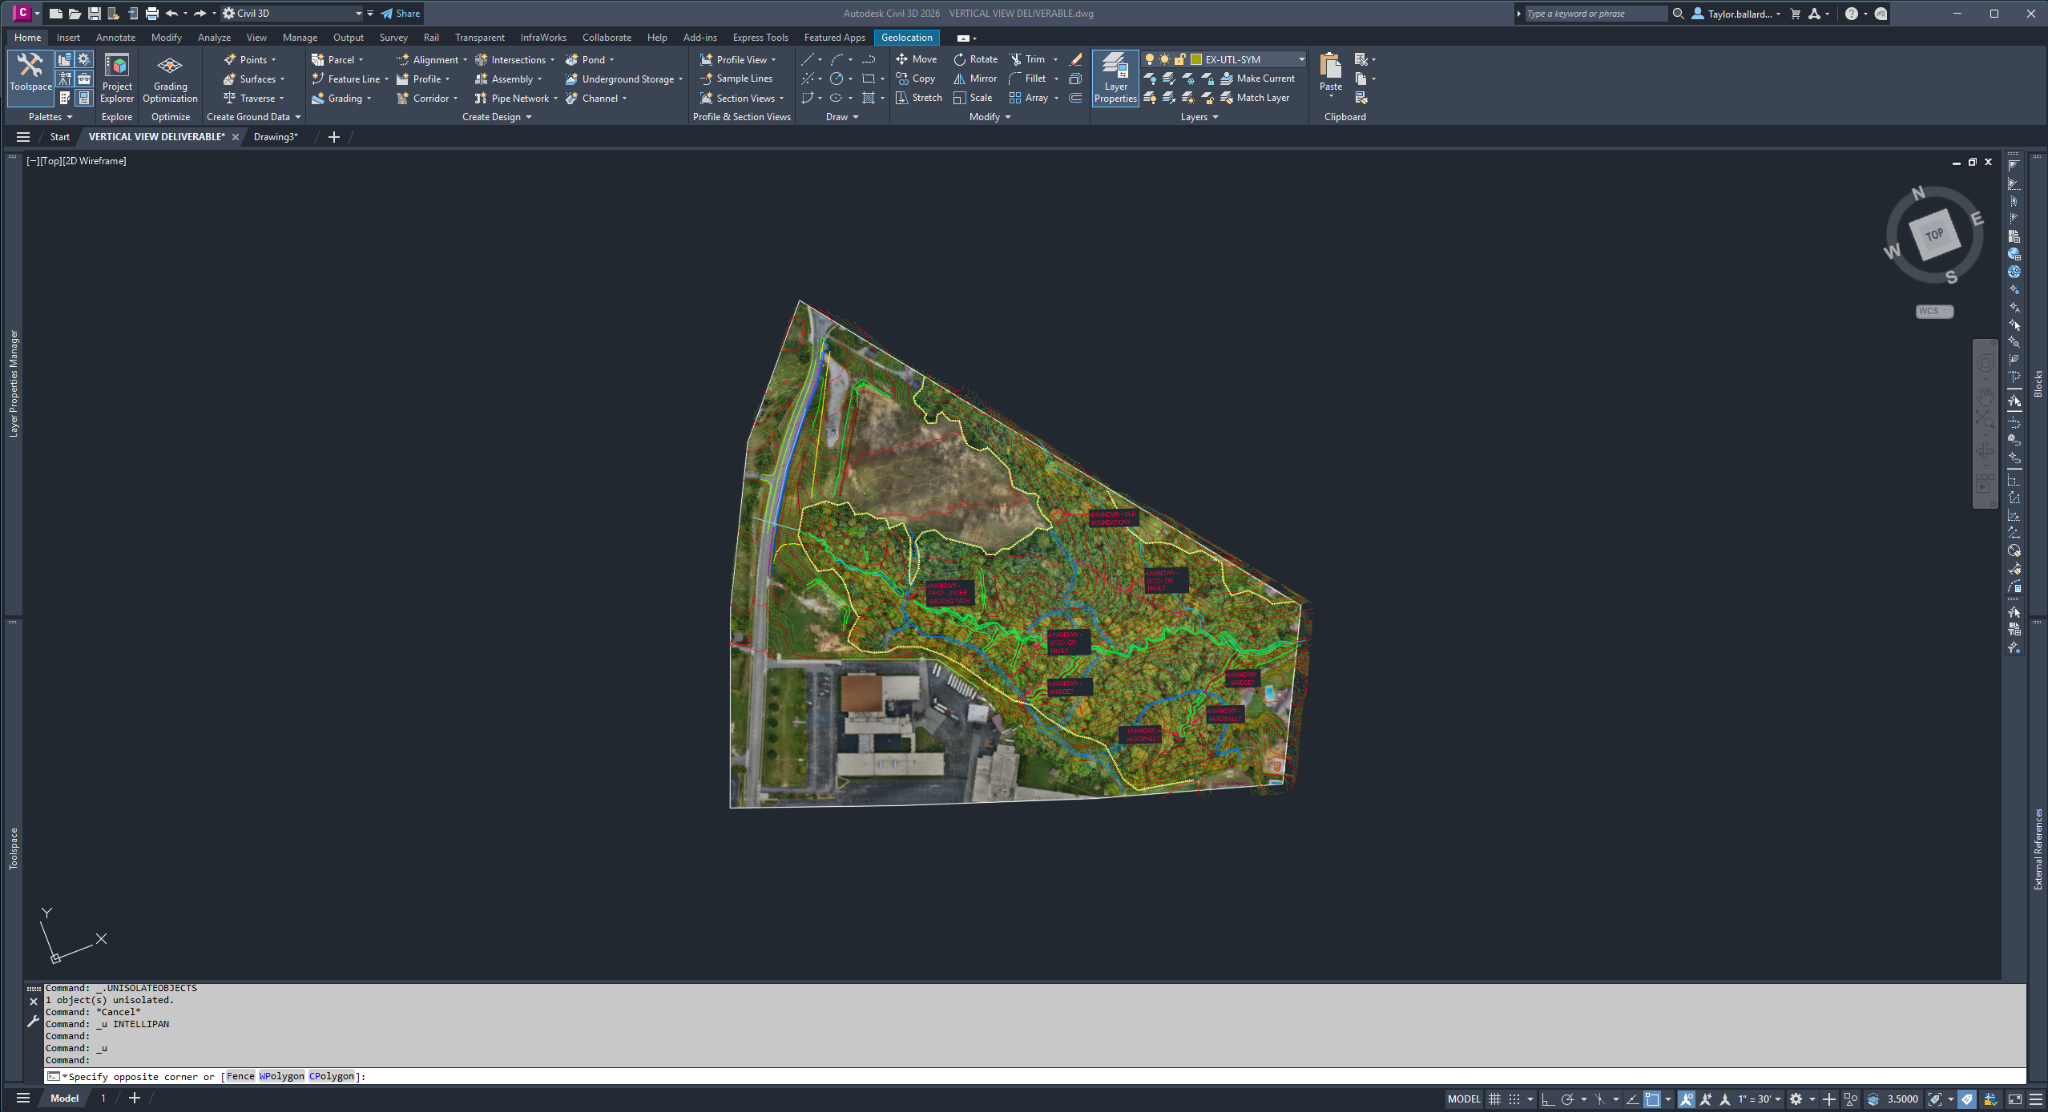Click the Save icon in the quick access toolbar

pos(94,13)
